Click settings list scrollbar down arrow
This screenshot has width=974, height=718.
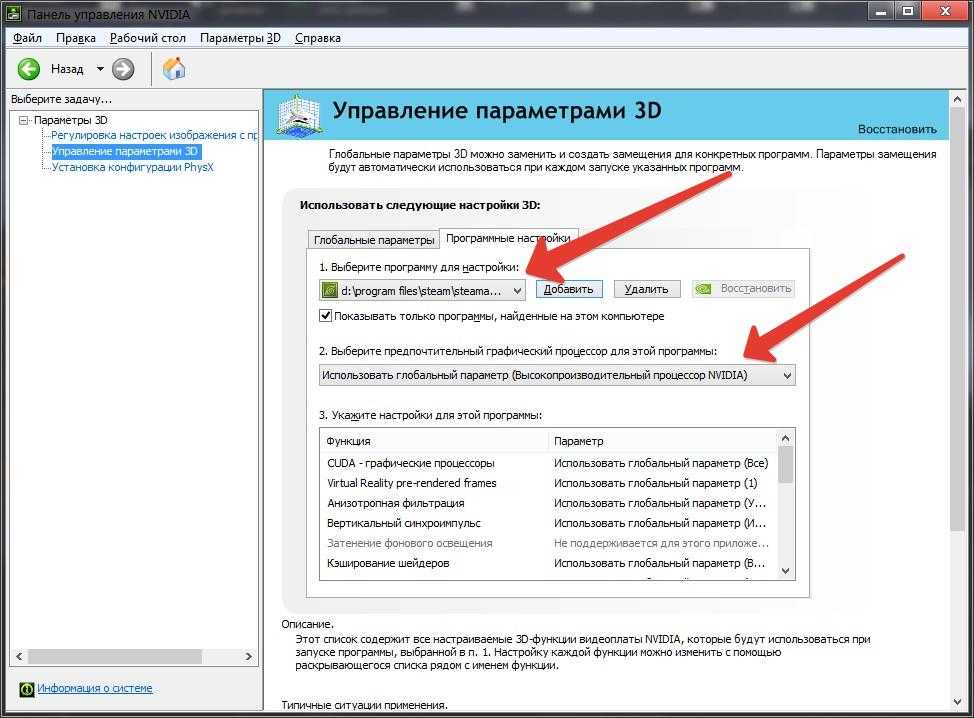click(x=785, y=571)
